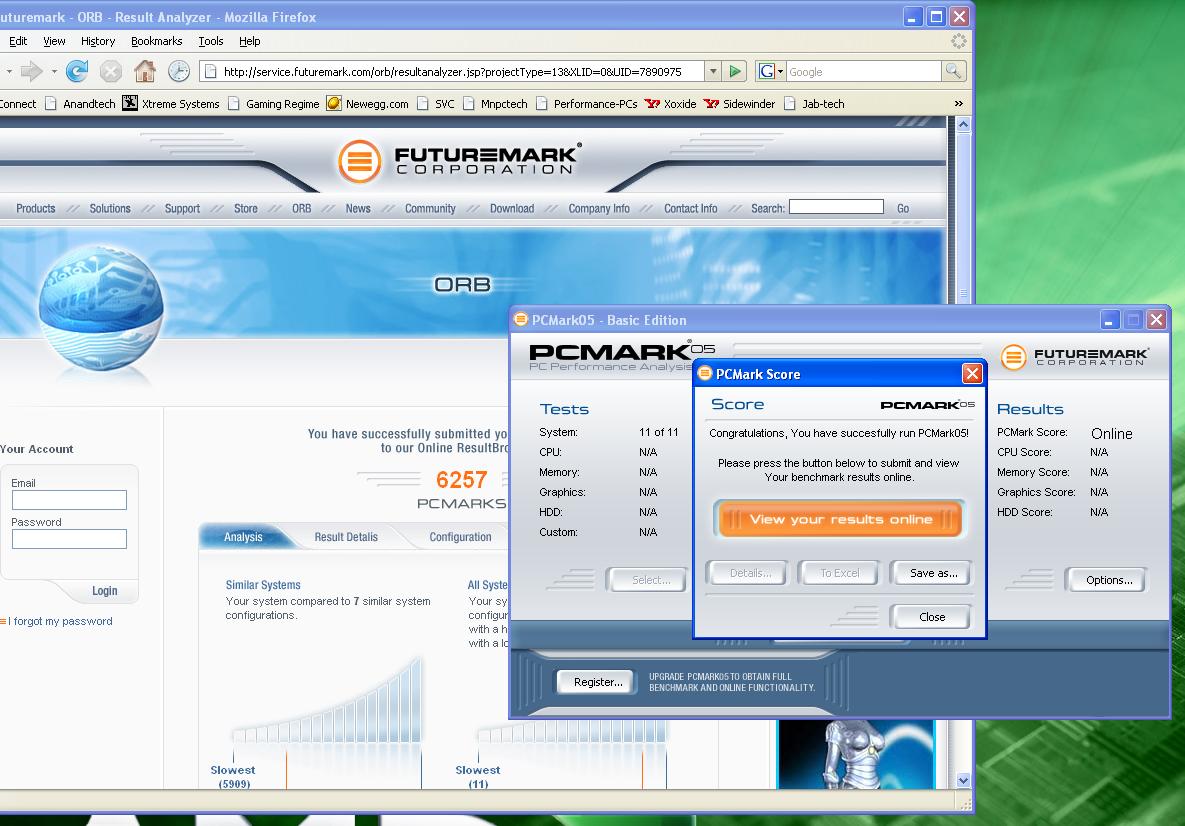Open Performance-PCs bookmark

point(586,104)
